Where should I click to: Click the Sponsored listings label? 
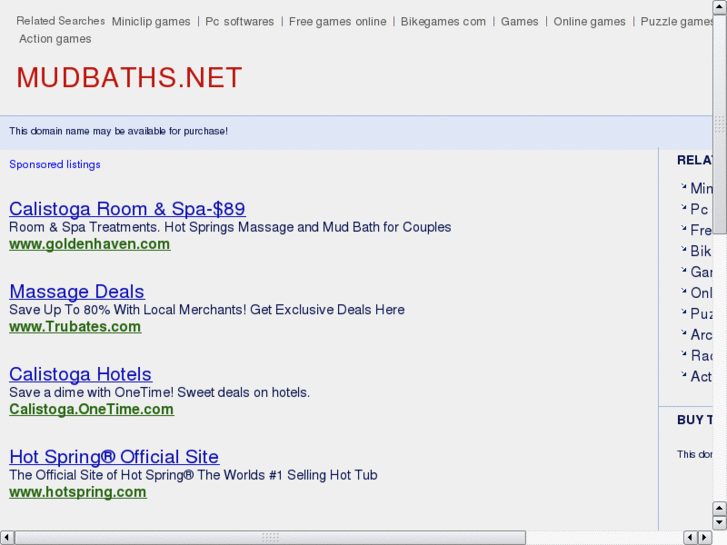(x=55, y=164)
